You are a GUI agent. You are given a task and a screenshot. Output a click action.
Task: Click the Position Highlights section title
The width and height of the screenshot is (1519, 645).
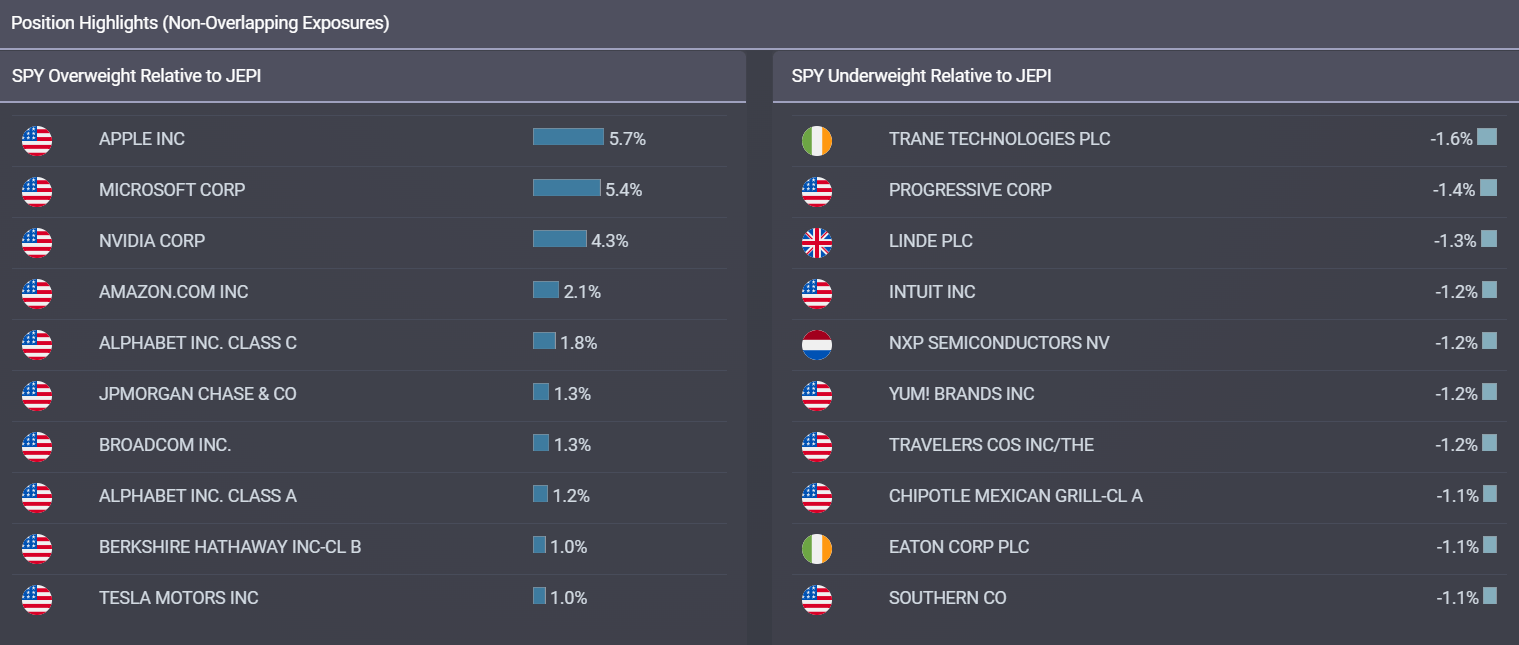pyautogui.click(x=200, y=23)
